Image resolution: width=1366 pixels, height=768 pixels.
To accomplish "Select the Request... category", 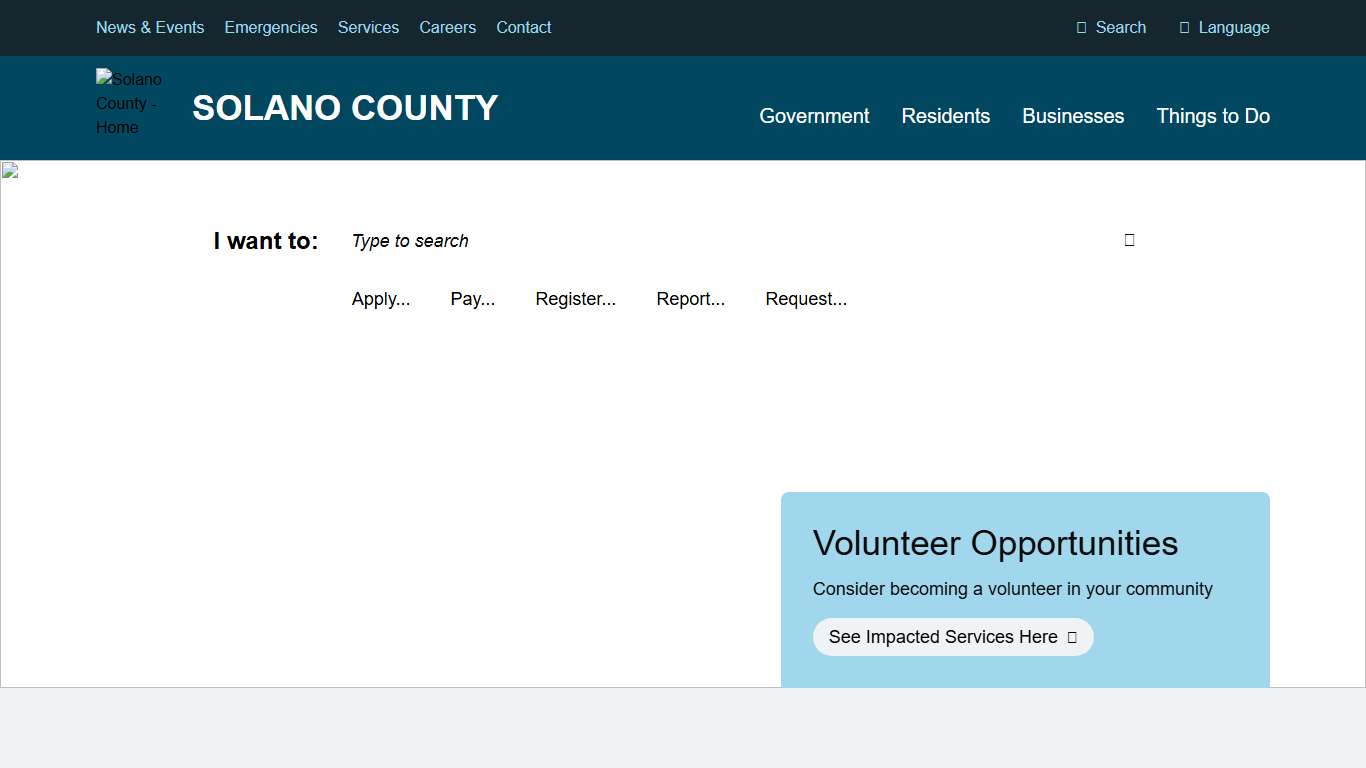I will [806, 298].
